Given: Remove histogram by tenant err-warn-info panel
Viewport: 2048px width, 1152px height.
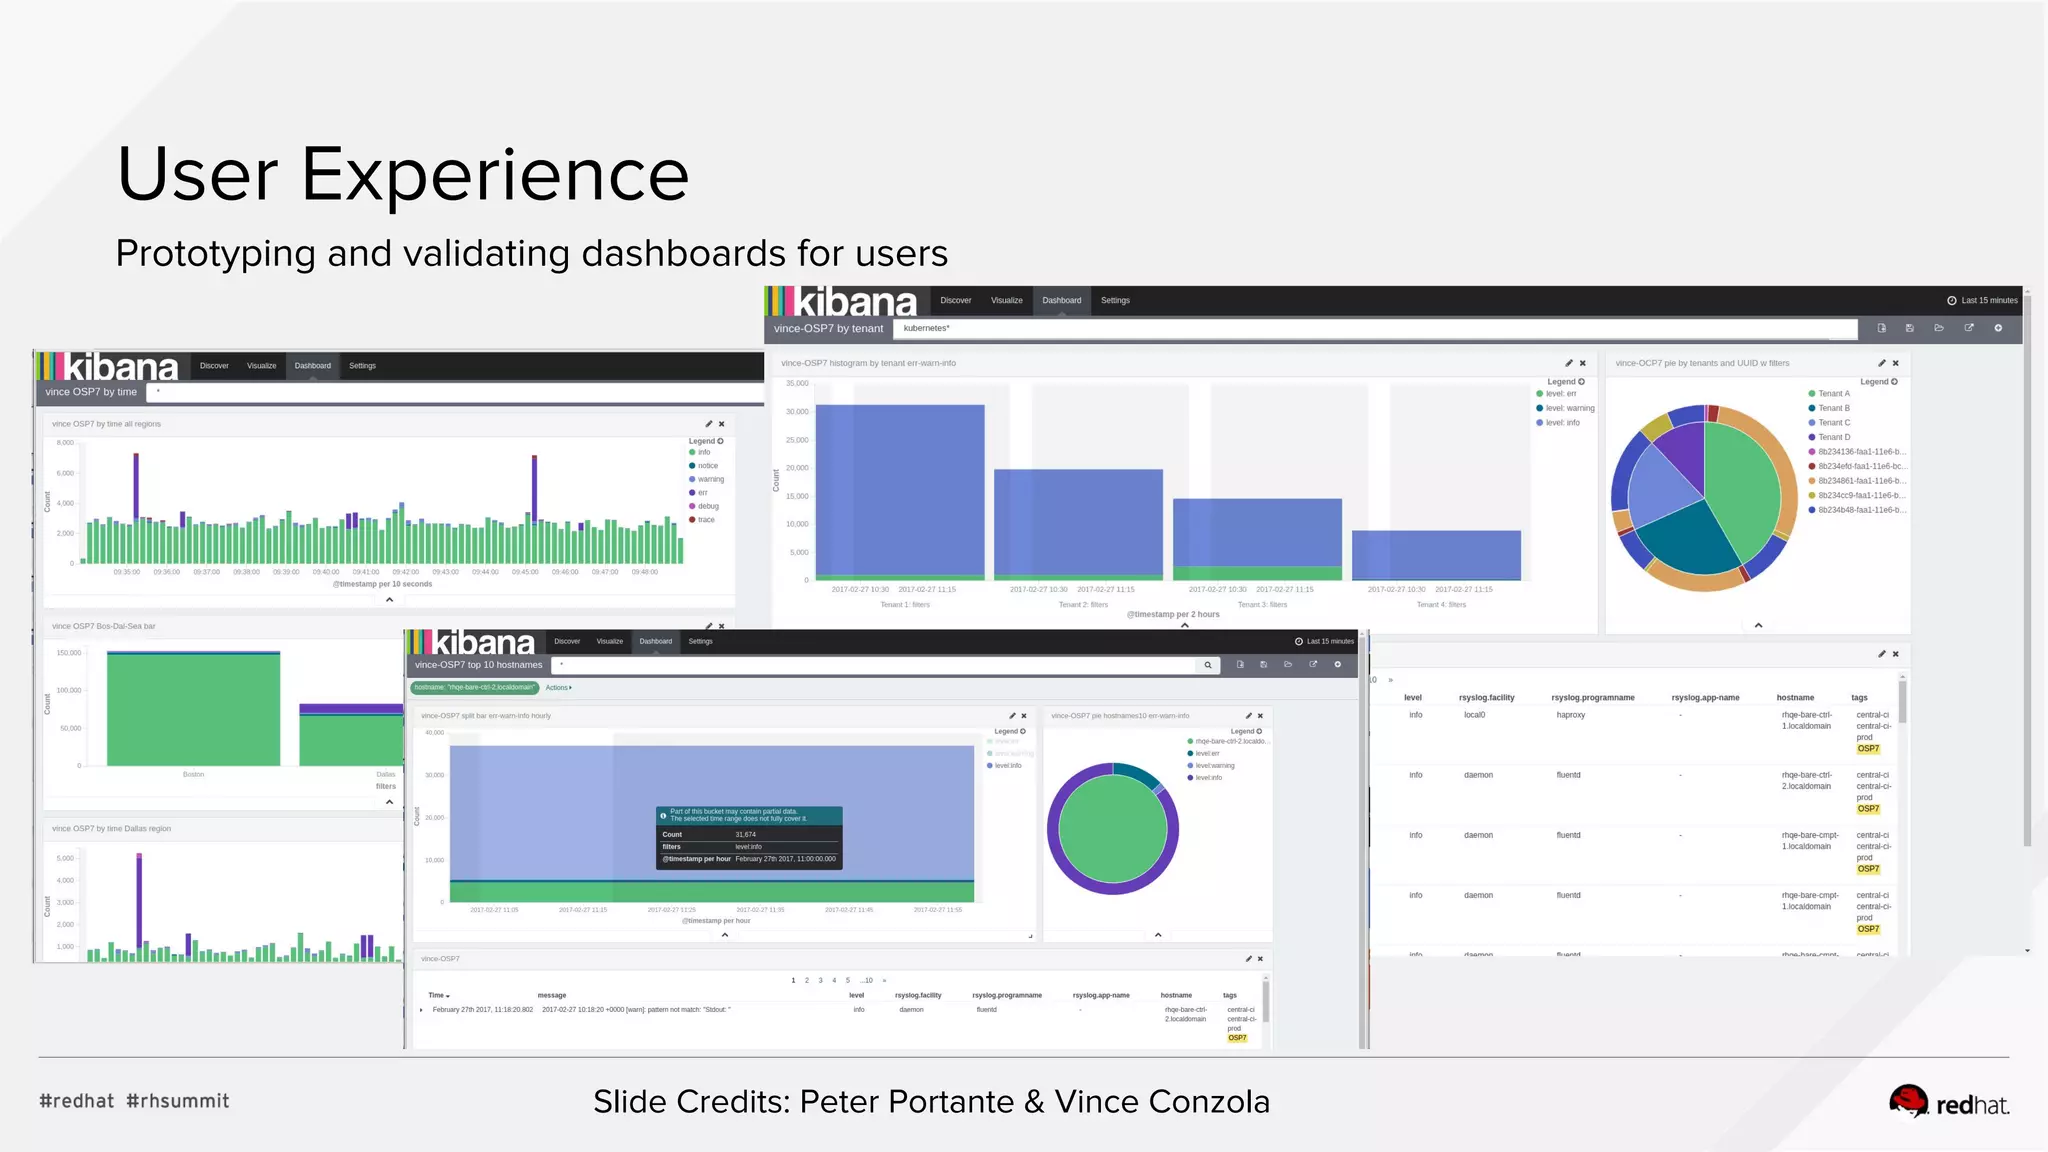Looking at the screenshot, I should 1583,363.
